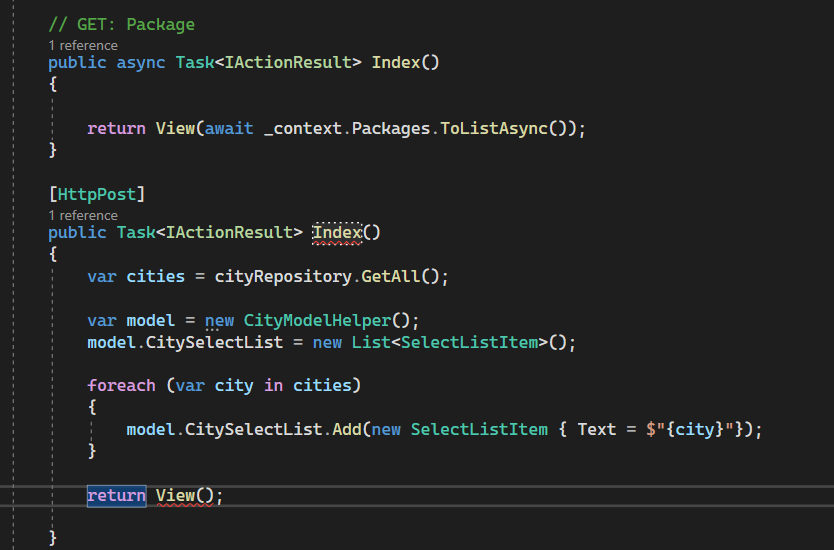Open the "1 reference" CodeLens below [HttpPost]
Image resolution: width=834 pixels, height=550 pixels.
click(83, 215)
